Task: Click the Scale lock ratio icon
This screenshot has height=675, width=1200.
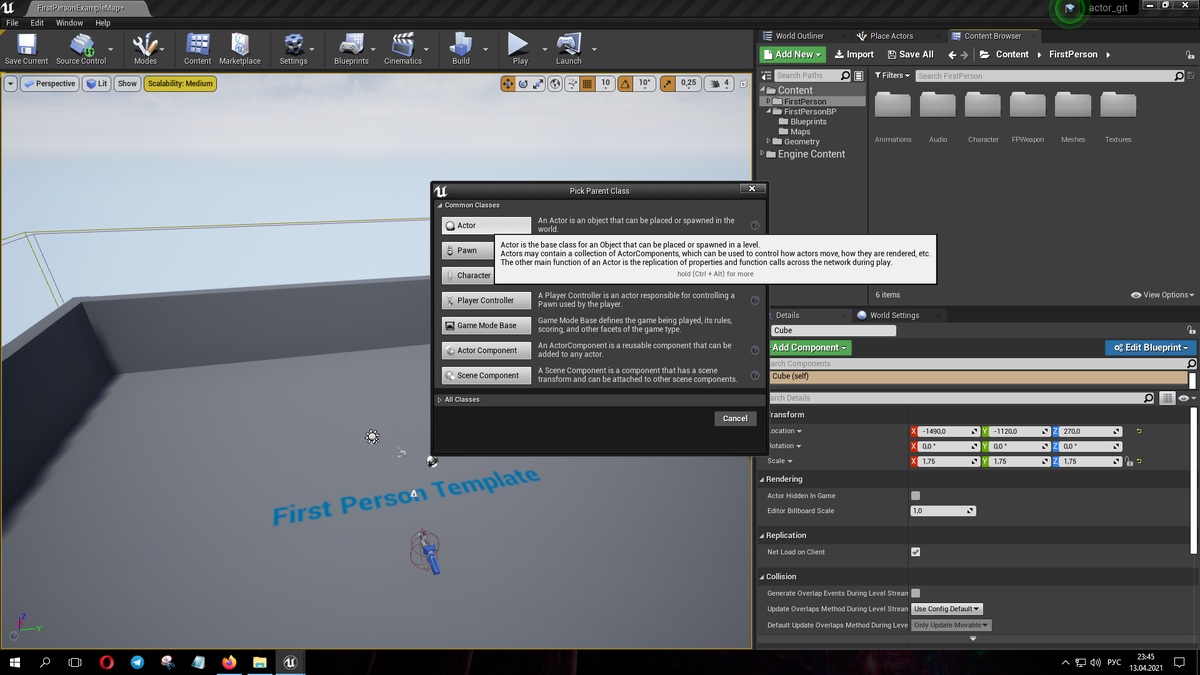Action: coord(1129,462)
